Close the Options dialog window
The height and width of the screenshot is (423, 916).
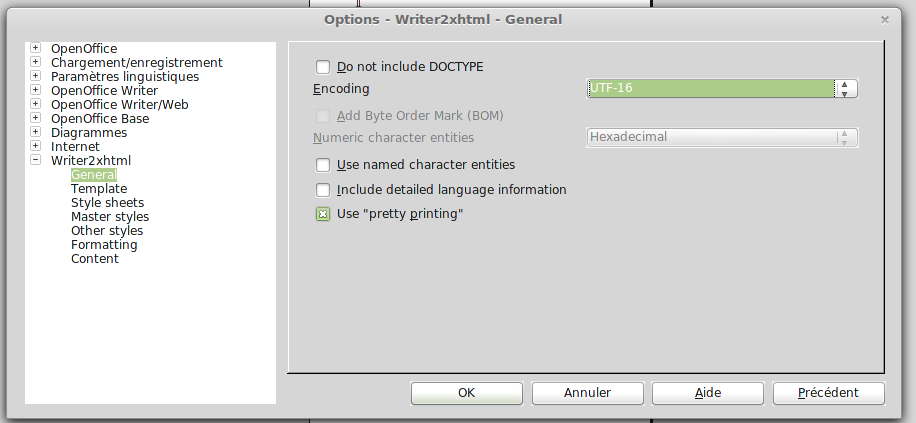[x=884, y=20]
